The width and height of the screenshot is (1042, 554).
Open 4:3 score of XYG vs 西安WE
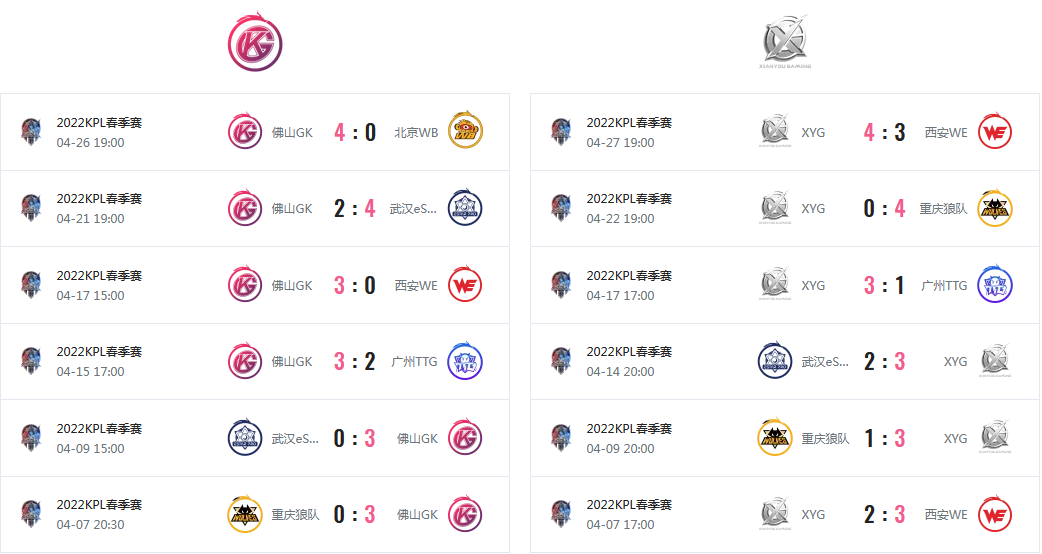[885, 132]
